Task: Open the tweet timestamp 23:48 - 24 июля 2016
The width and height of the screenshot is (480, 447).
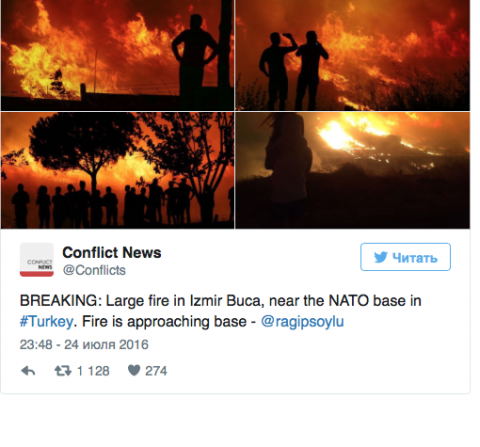Action: (84, 345)
